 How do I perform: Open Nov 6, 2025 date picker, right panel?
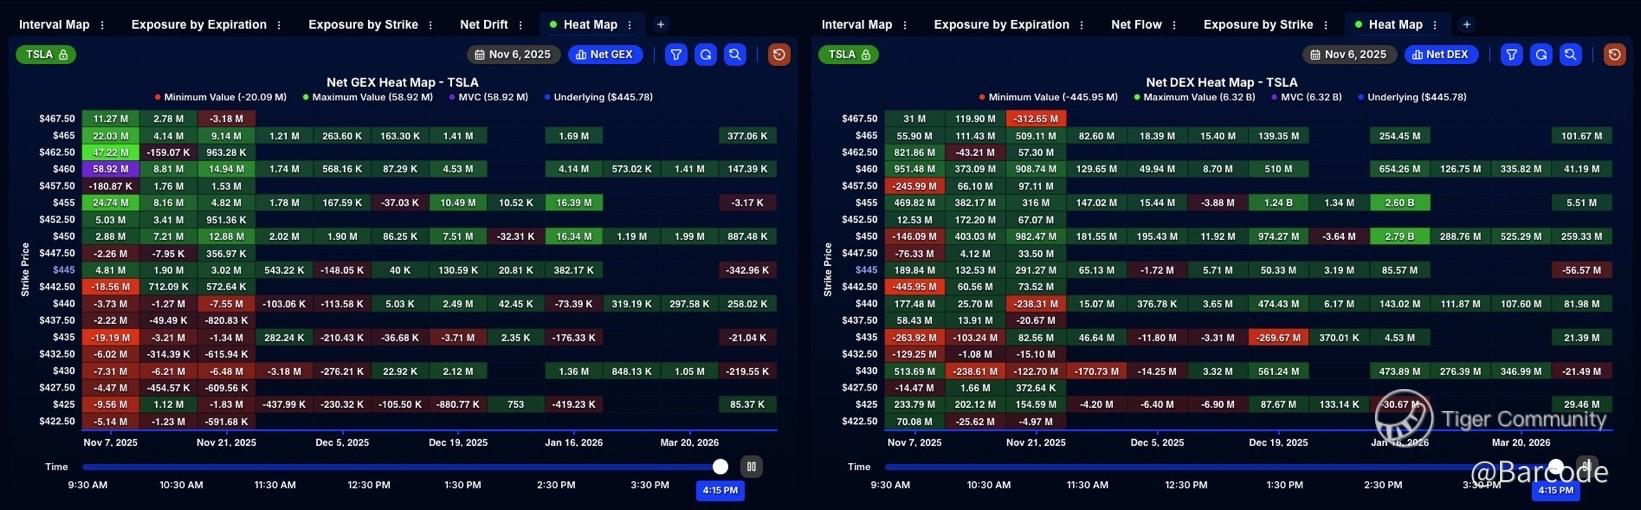pyautogui.click(x=1348, y=55)
